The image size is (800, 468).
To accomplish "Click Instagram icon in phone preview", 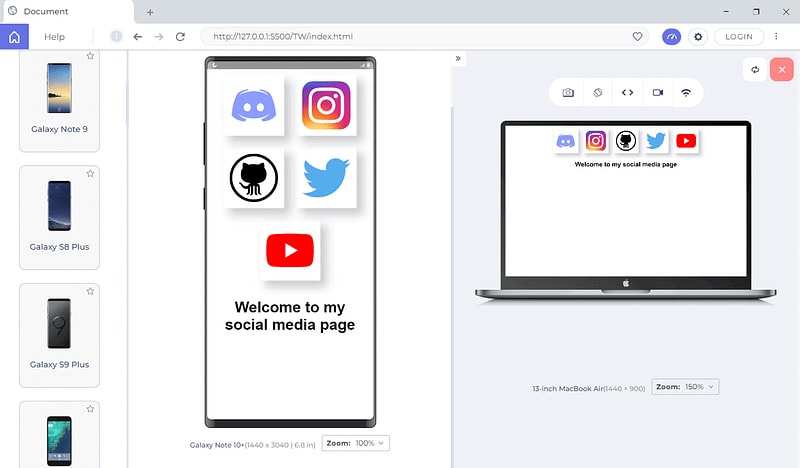I will (326, 106).
